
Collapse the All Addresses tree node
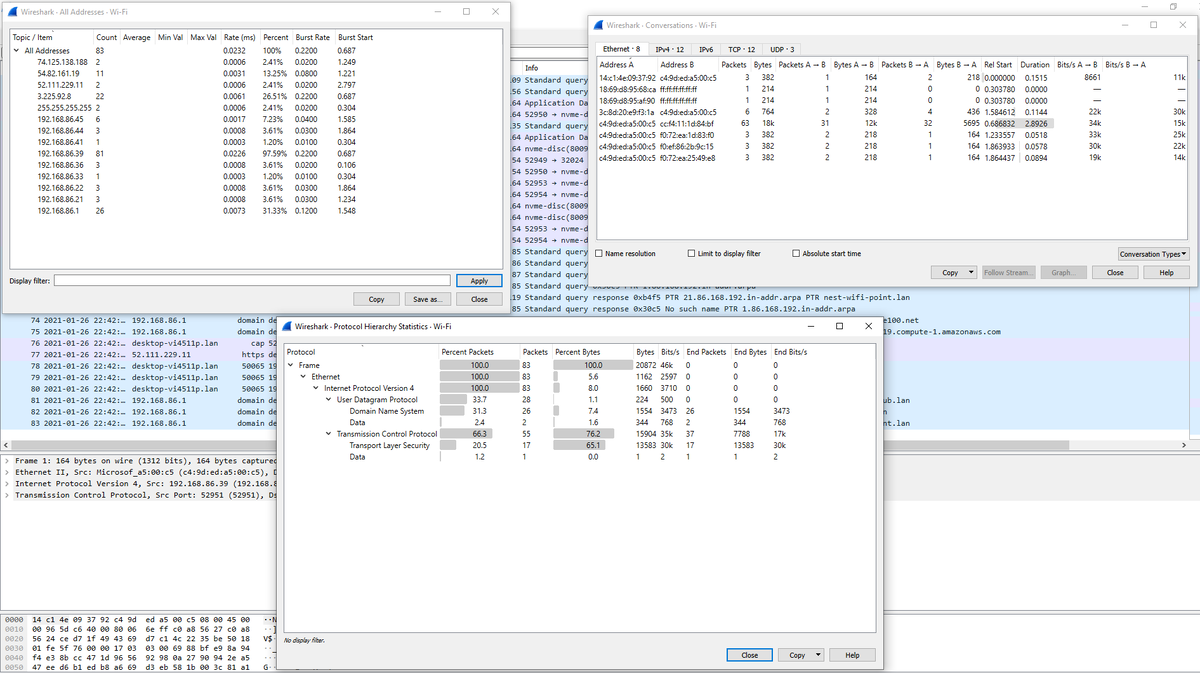pyautogui.click(x=16, y=50)
